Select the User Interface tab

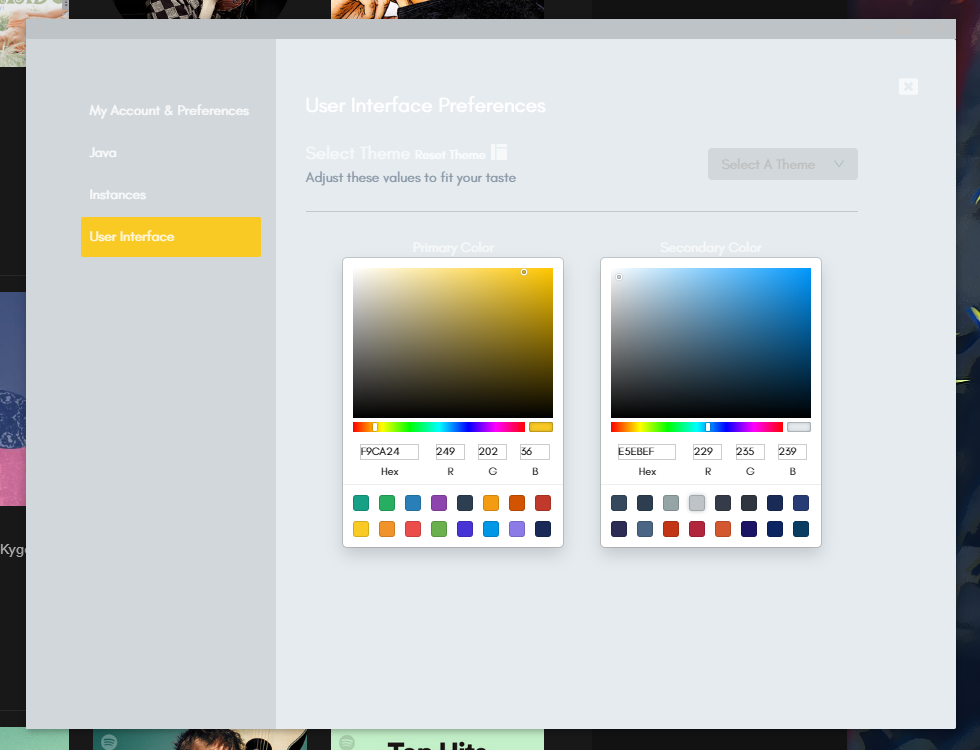click(171, 237)
